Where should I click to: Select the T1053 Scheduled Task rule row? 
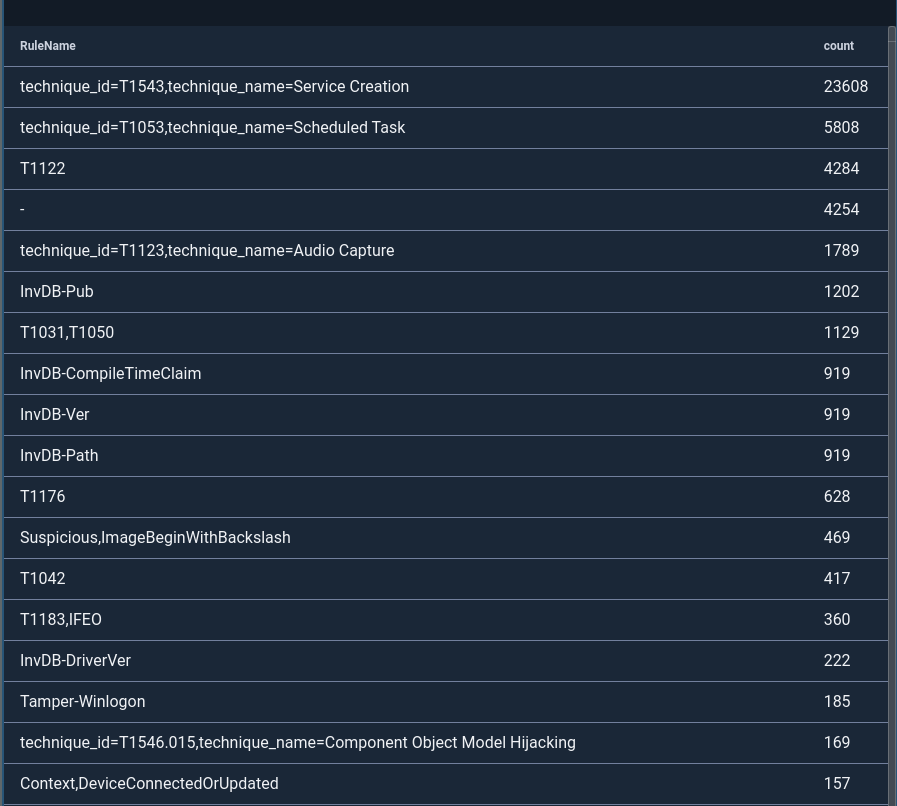pos(213,128)
